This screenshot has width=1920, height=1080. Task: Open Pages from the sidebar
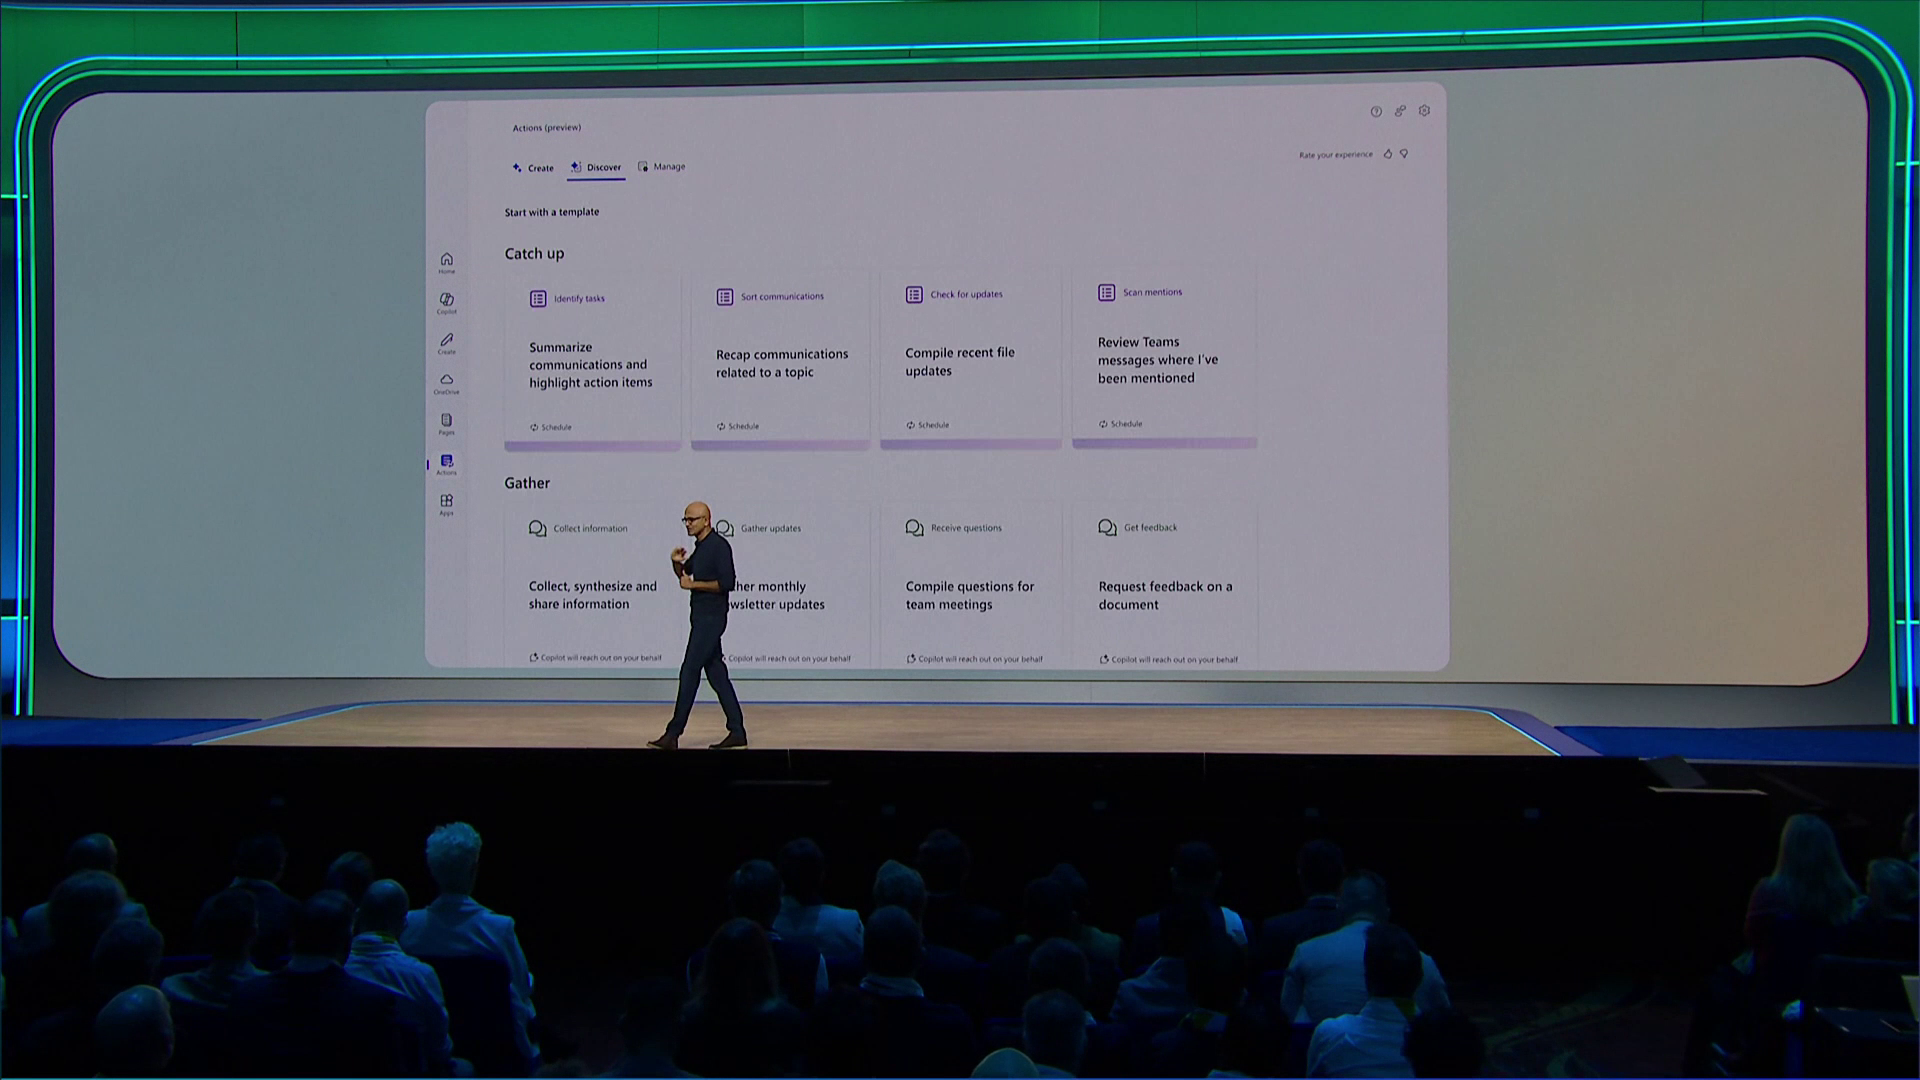pyautogui.click(x=446, y=422)
